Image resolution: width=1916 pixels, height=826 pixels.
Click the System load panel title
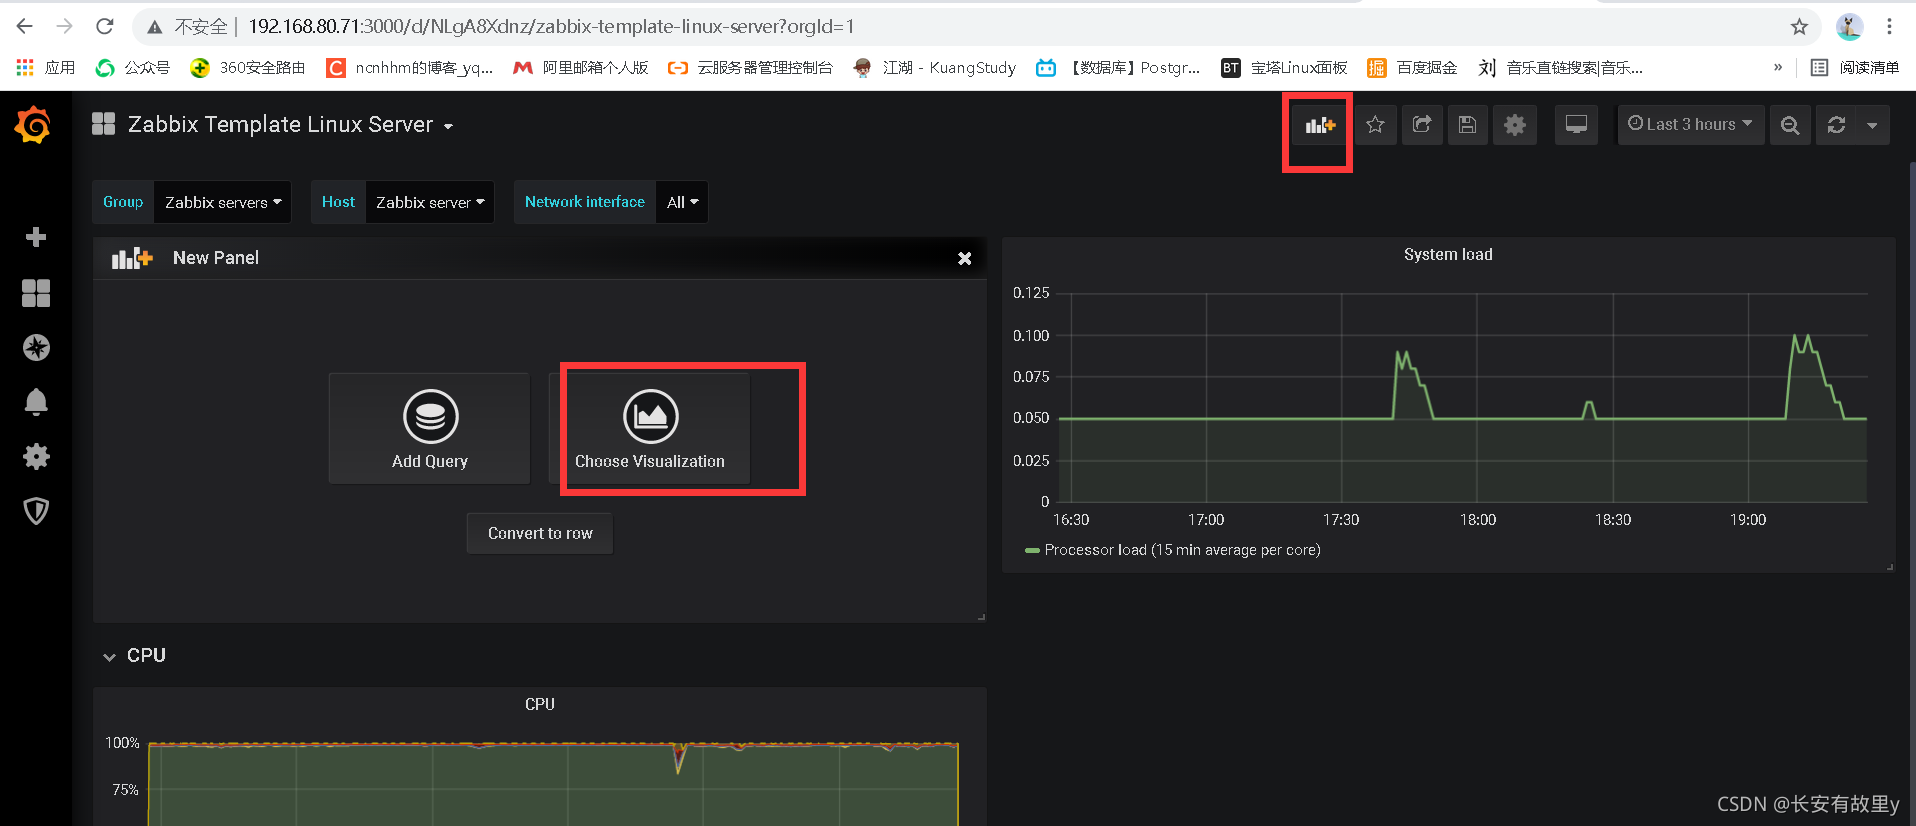tap(1448, 255)
